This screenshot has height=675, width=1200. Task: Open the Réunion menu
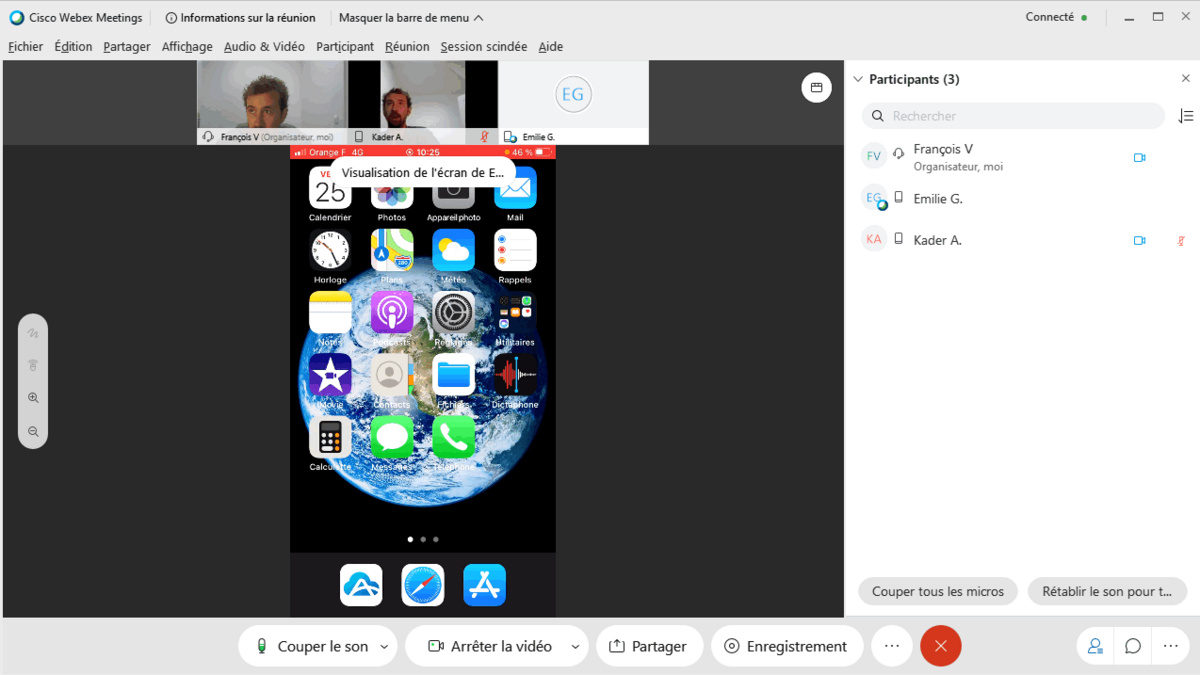[x=407, y=47]
